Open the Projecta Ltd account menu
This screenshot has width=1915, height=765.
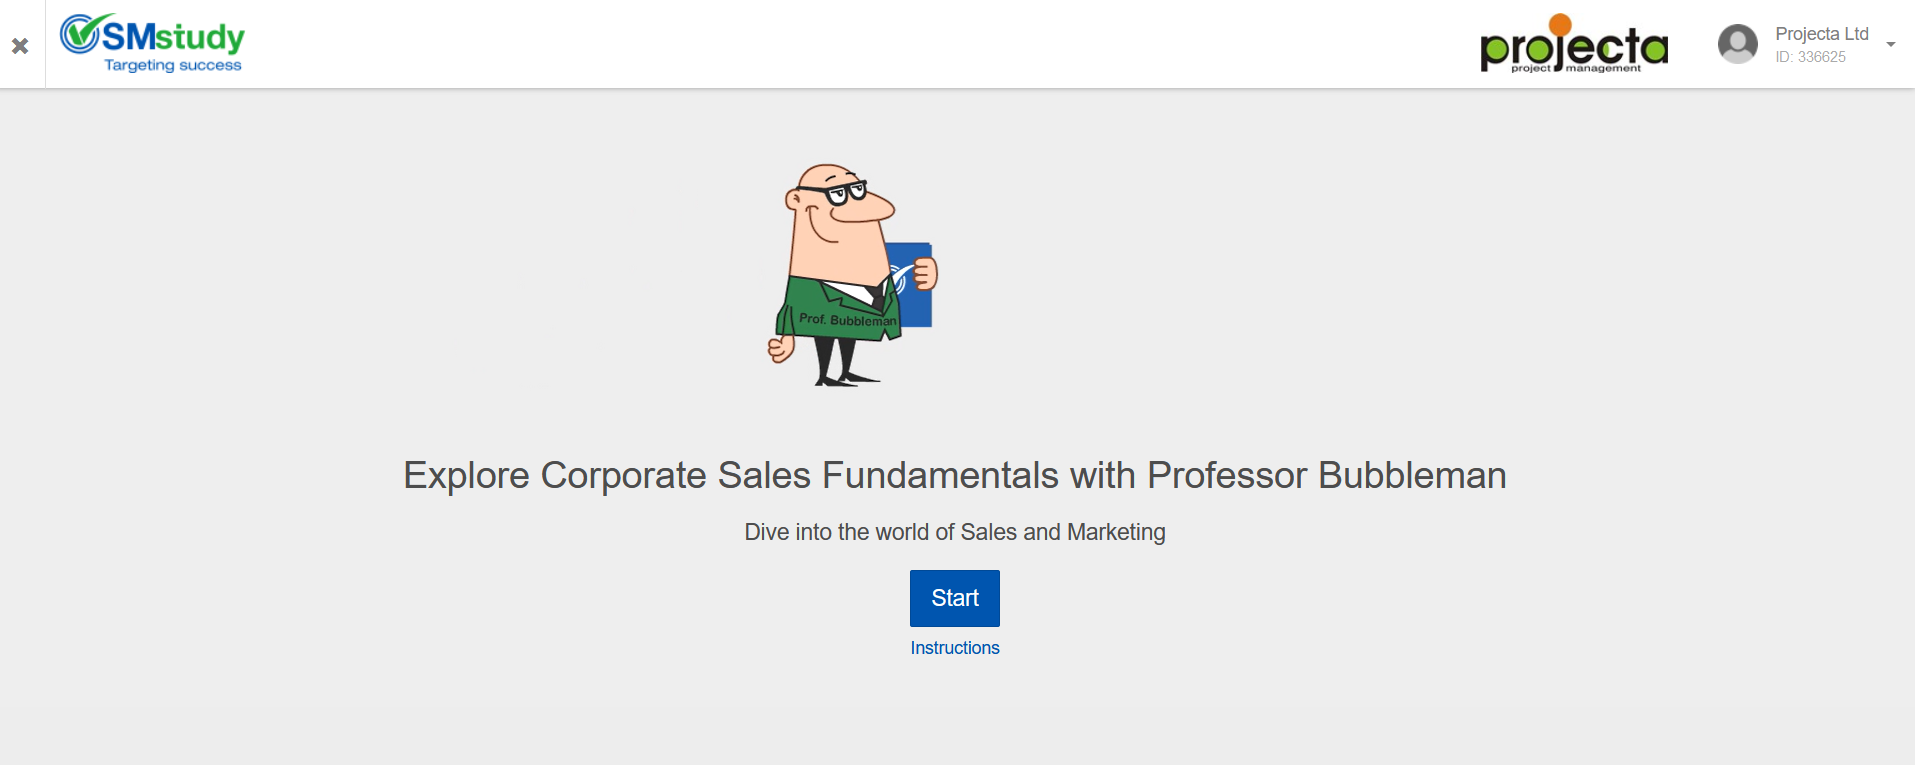point(1821,34)
